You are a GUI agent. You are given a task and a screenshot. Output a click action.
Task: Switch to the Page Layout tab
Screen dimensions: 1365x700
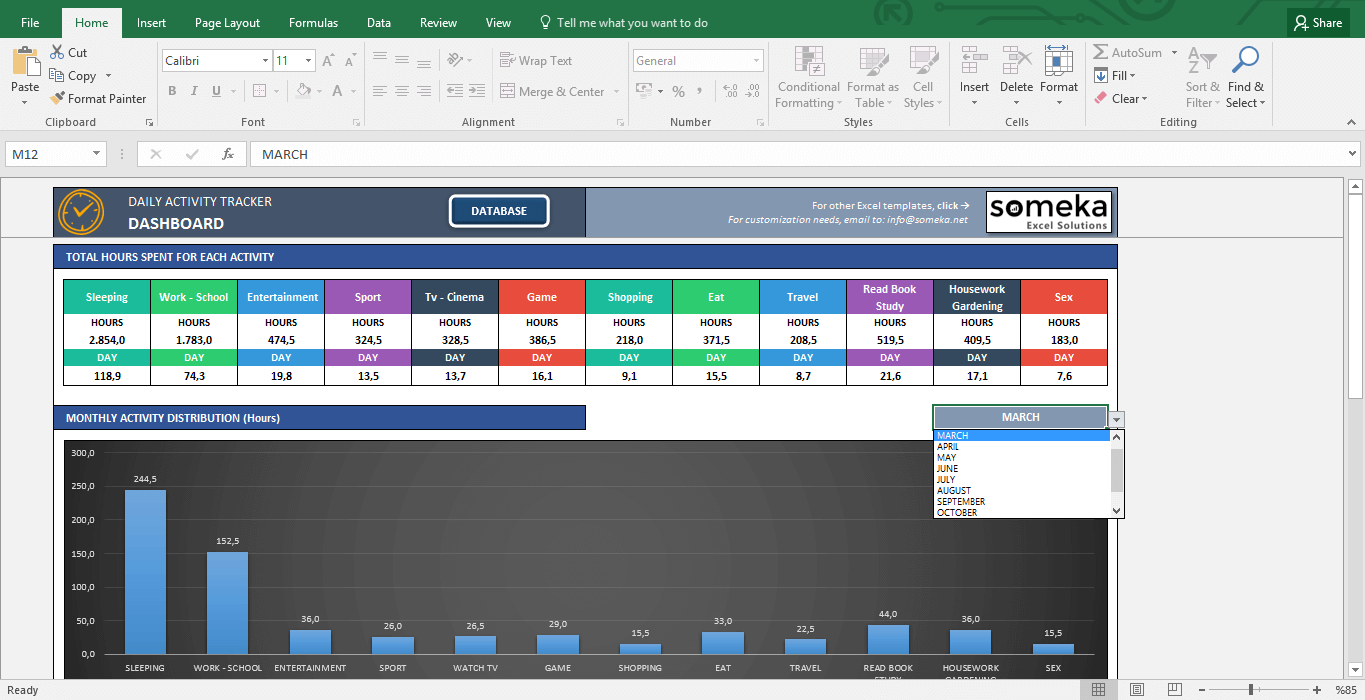(227, 23)
